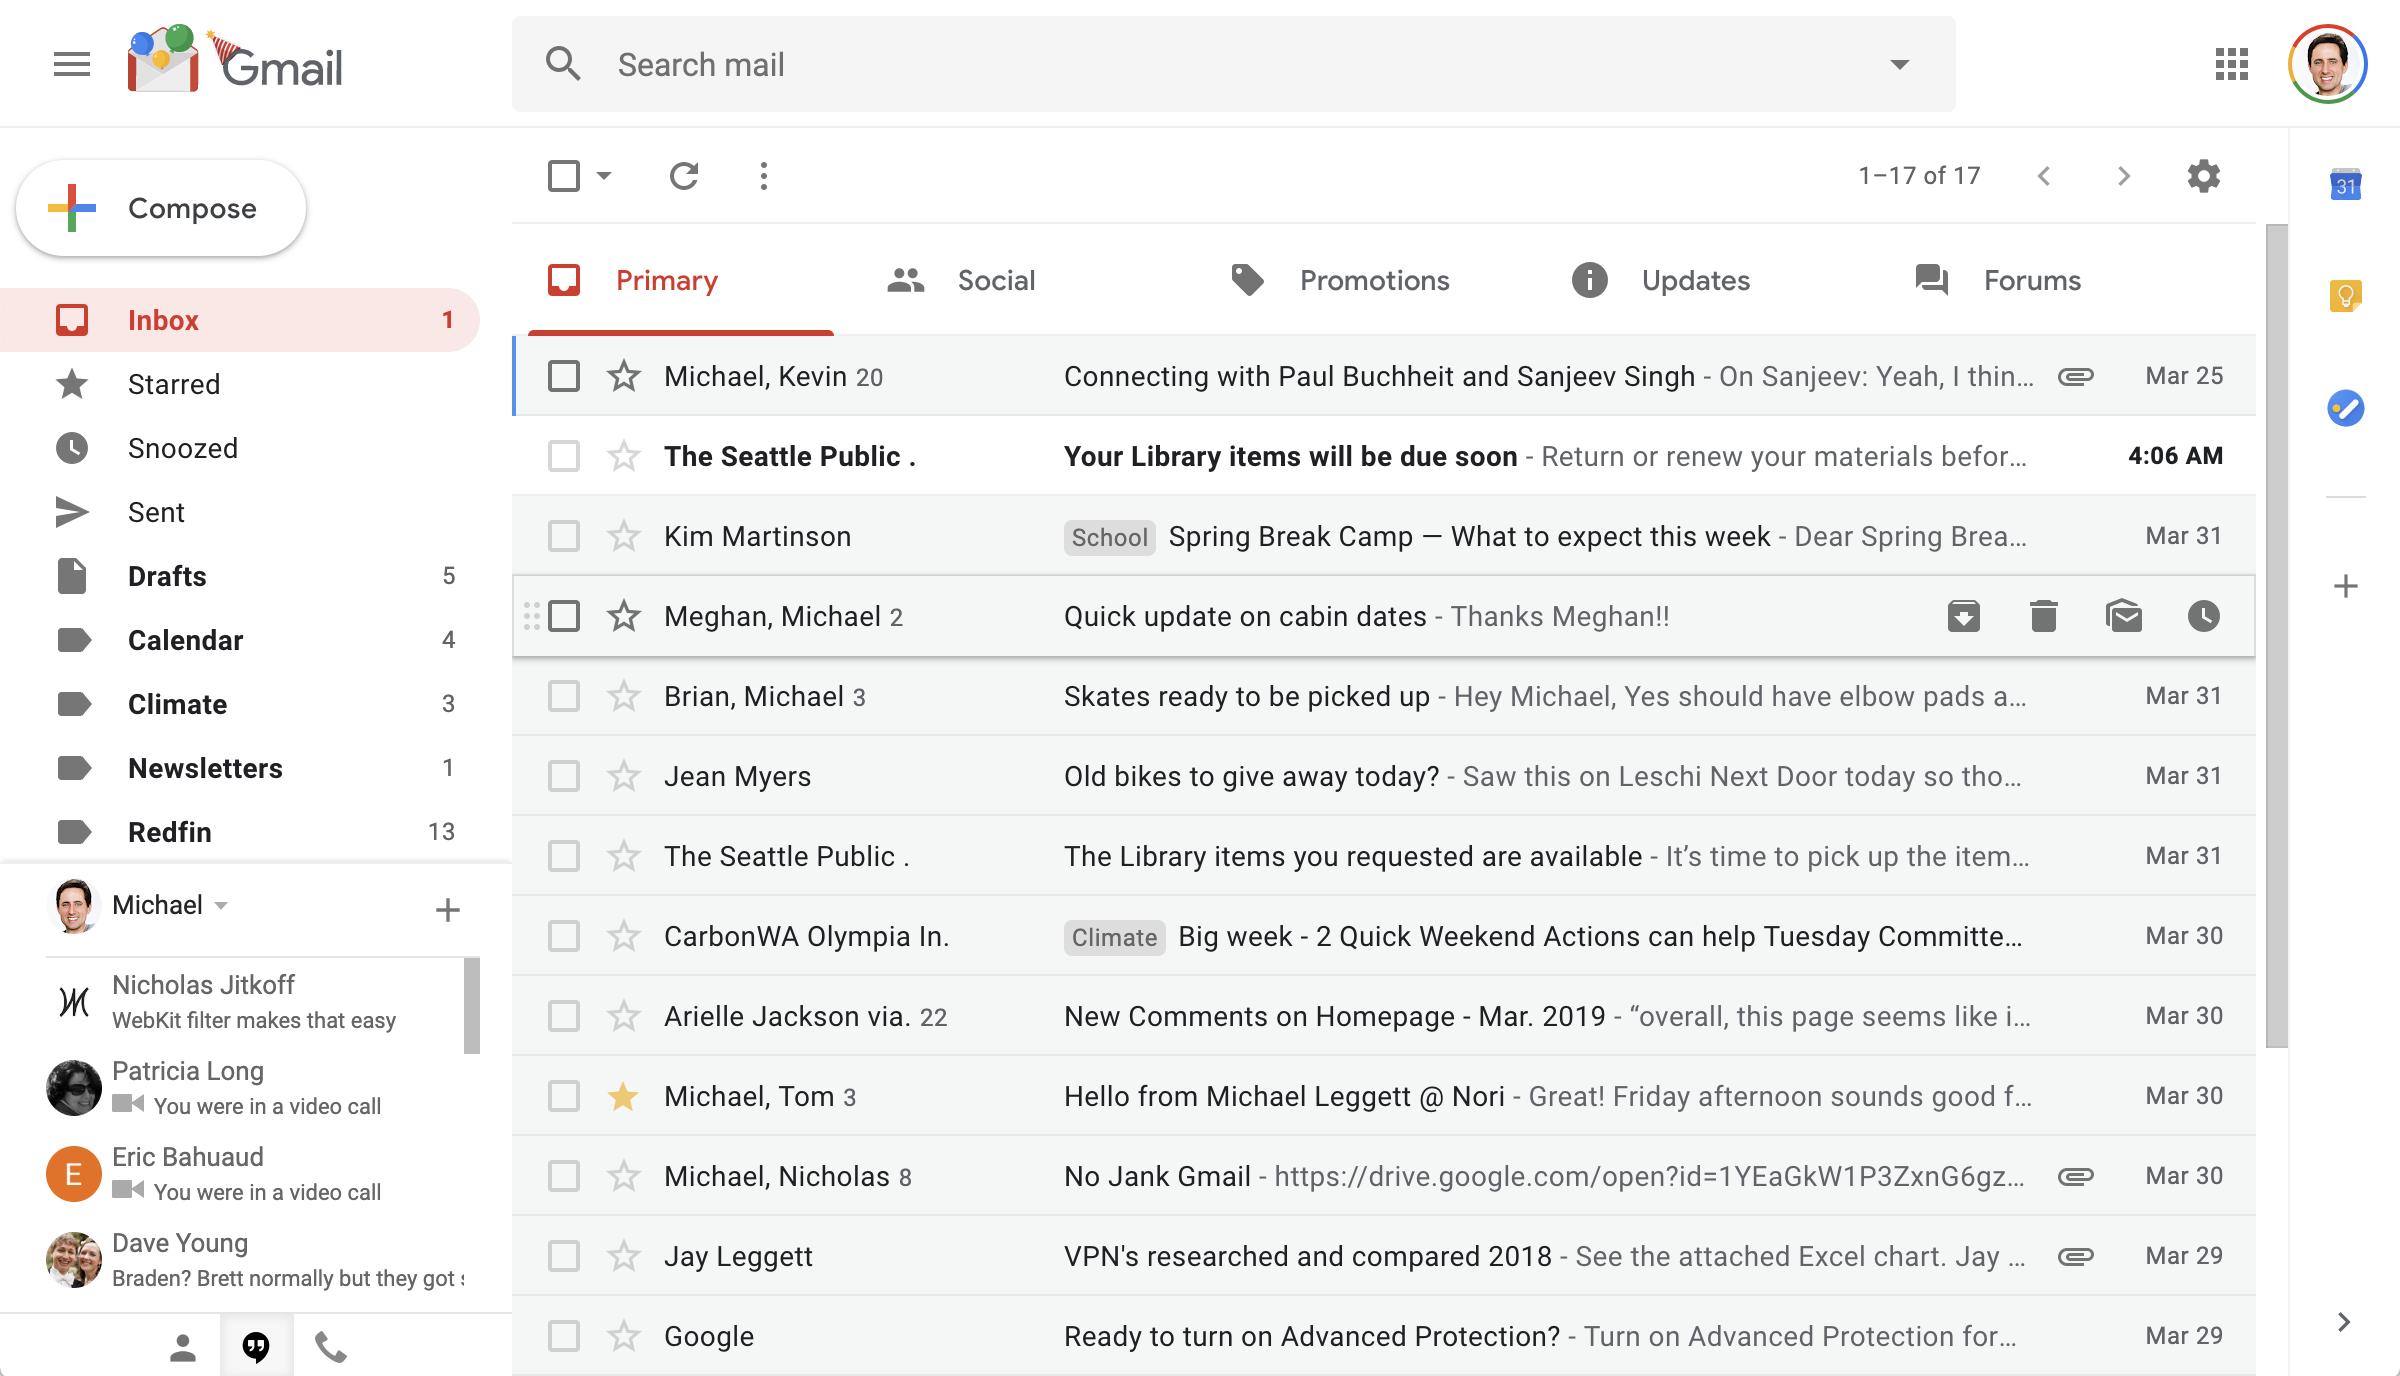This screenshot has width=2400, height=1376.
Task: Open Google Keep from side panel
Action: point(2345,296)
